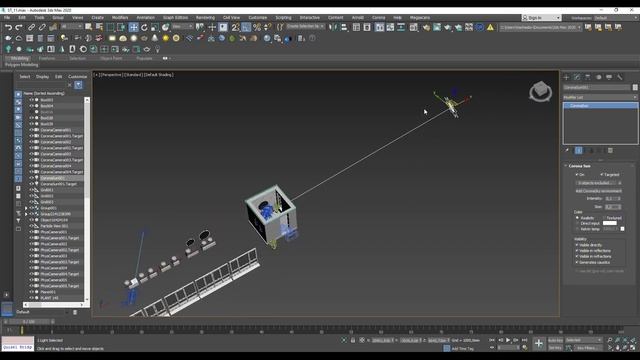Open the Scripting menu
This screenshot has height=360, width=640.
coord(283,18)
